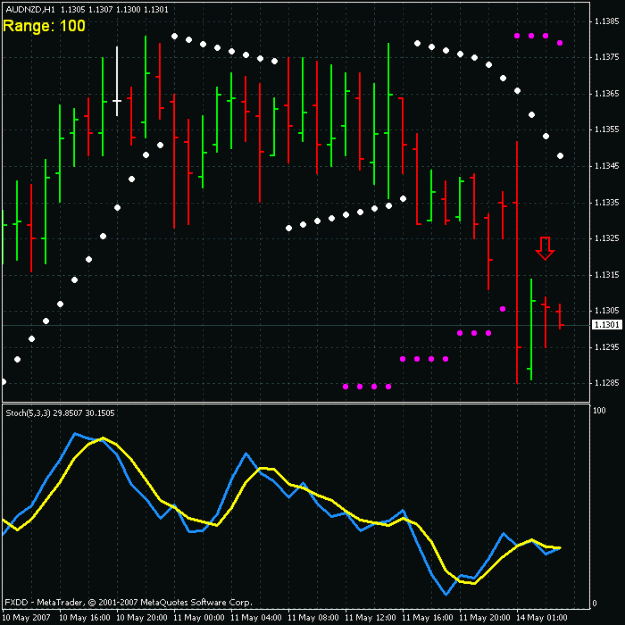Click the "11 May 00:00" time label

[x=199, y=618]
